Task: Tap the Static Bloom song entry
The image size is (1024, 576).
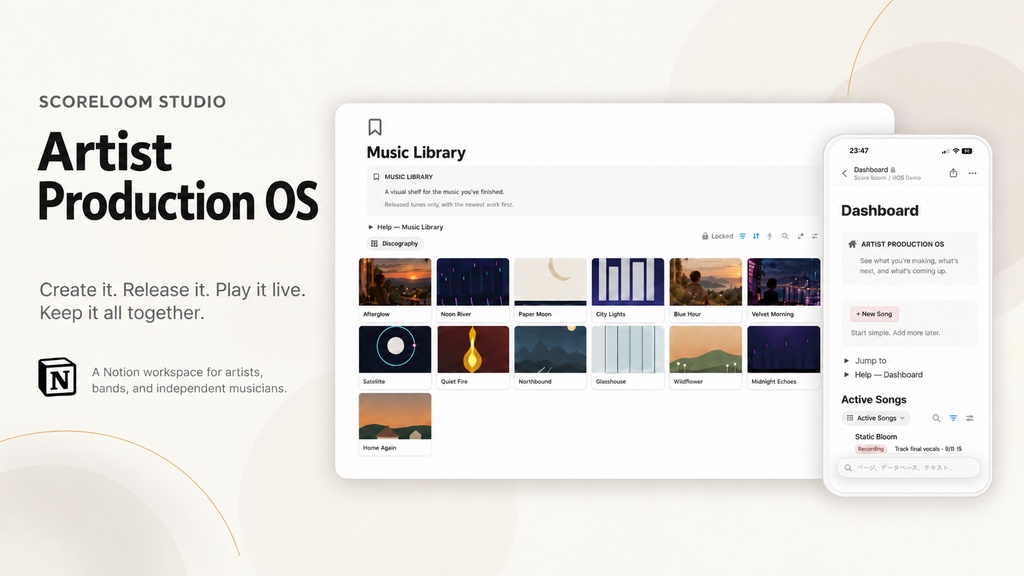Action: point(876,436)
